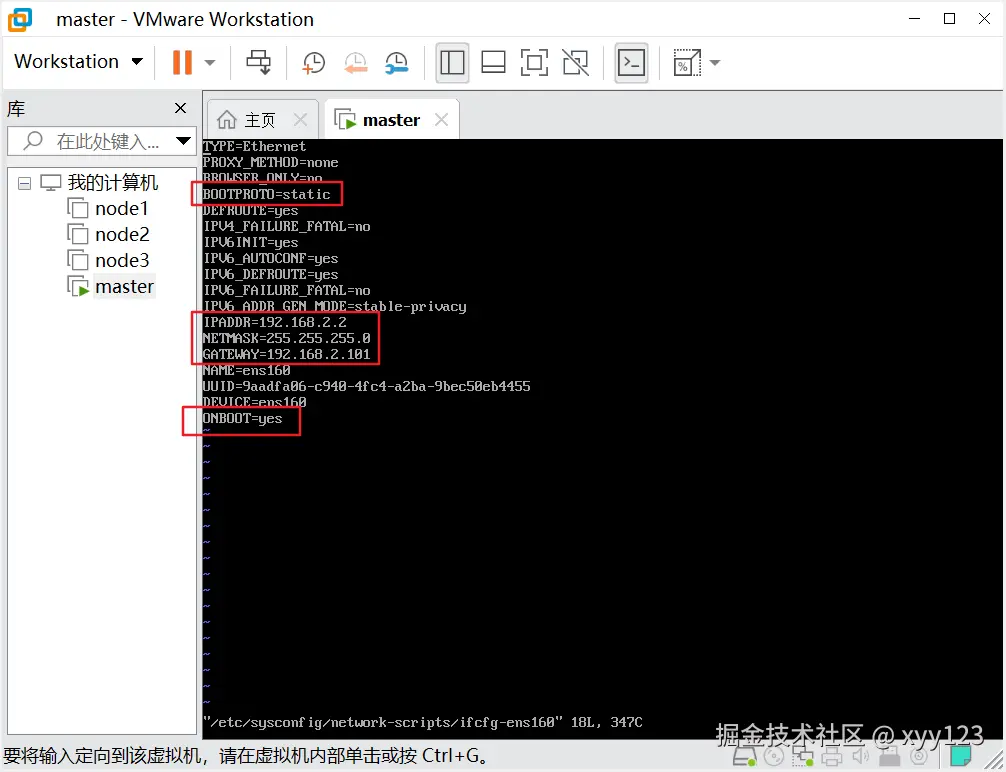Open the Workstation menu

[x=78, y=62]
